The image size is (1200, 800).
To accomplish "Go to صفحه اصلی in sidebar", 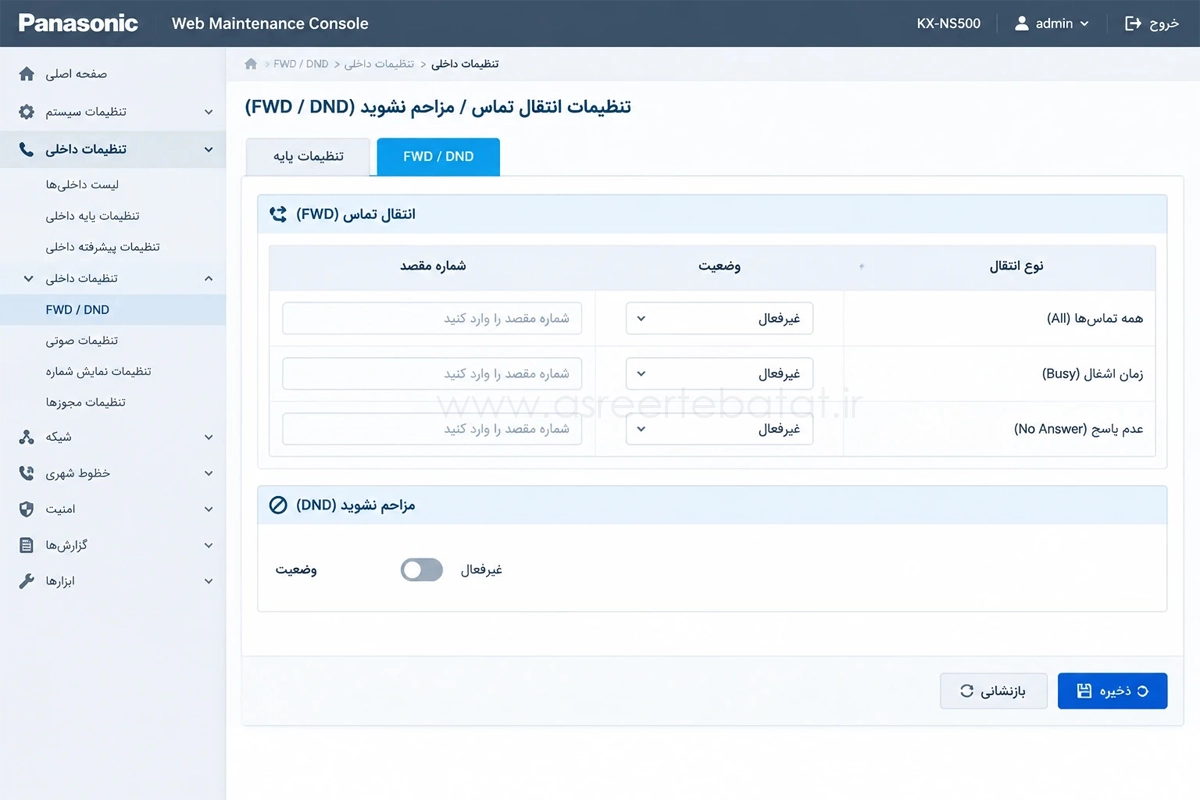I will (x=76, y=74).
